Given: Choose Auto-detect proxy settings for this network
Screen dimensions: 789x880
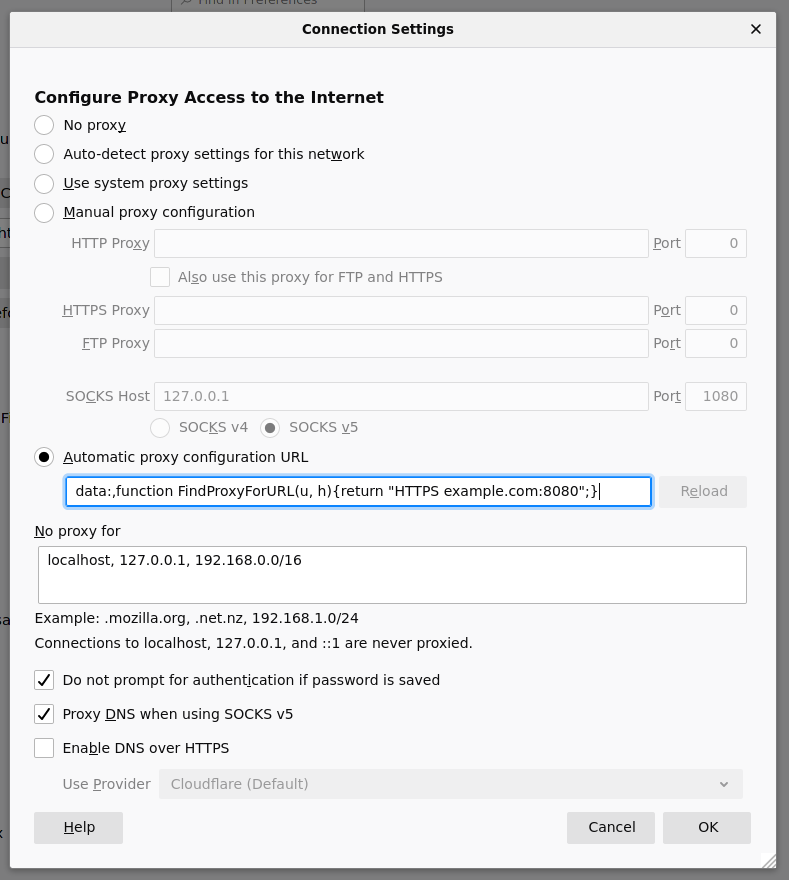Looking at the screenshot, I should 44,154.
